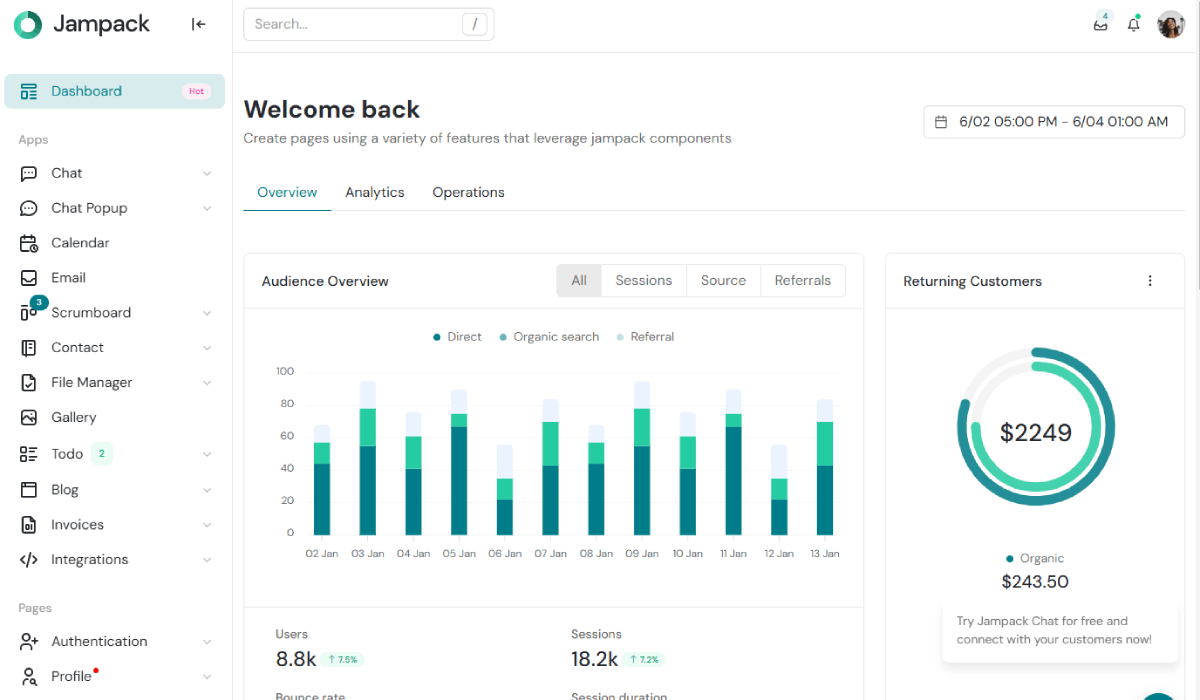Viewport: 1200px width, 700px height.
Task: Open the user avatar profile menu
Action: pos(1170,25)
